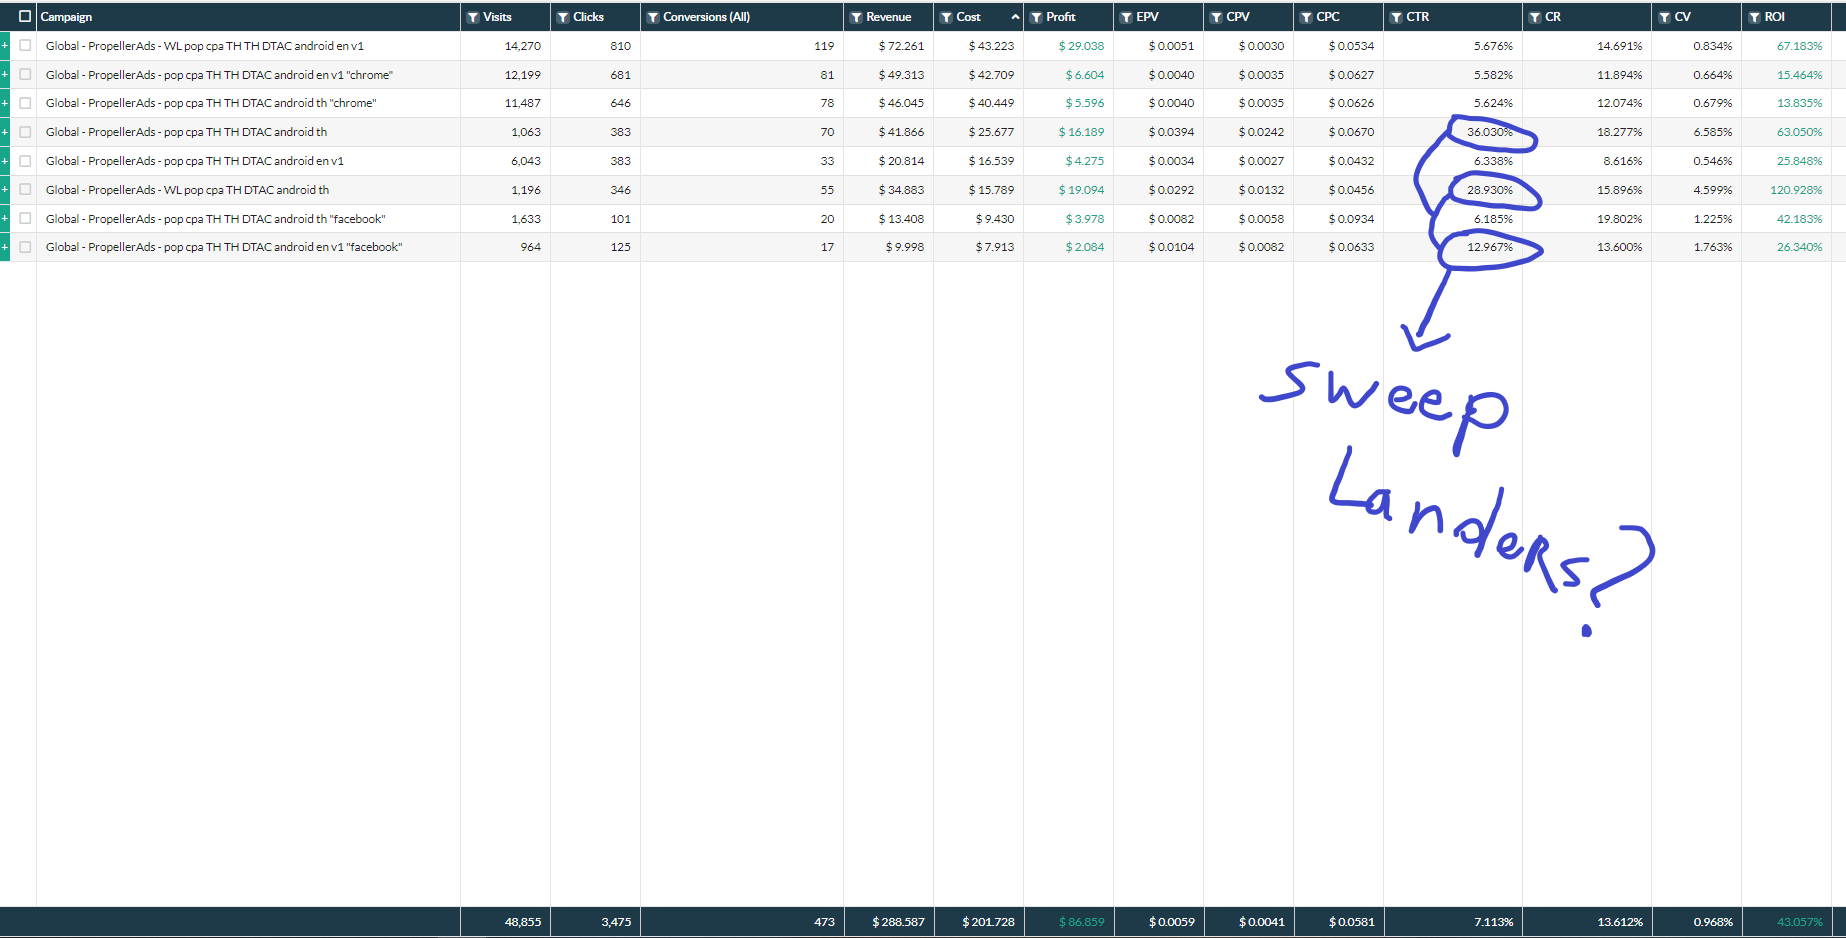Click the ROI column filter icon
Image resolution: width=1846 pixels, height=938 pixels.
(1754, 17)
